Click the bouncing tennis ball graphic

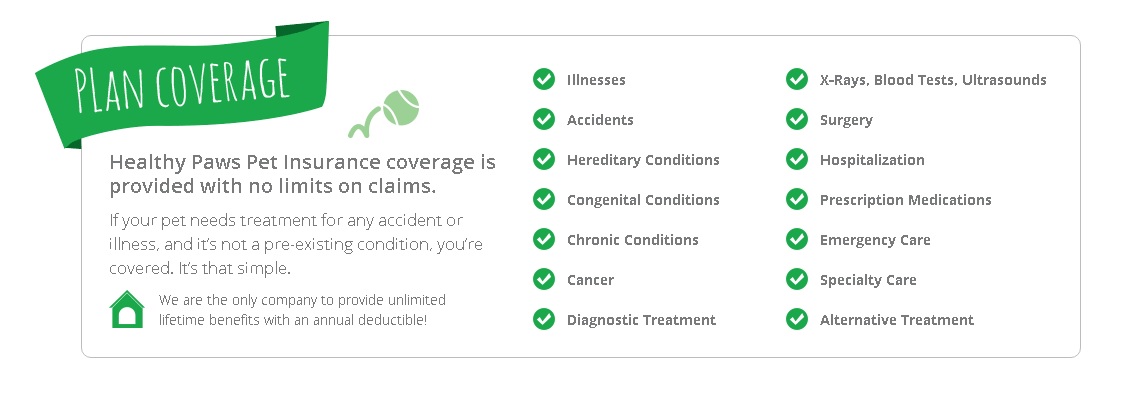tap(384, 113)
